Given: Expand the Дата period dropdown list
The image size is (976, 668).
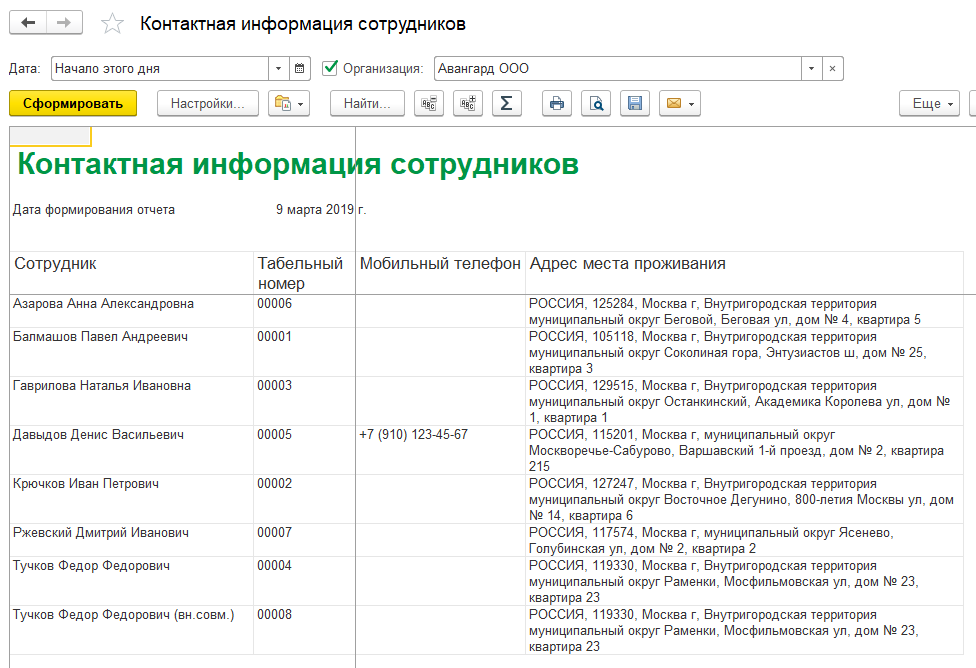Looking at the screenshot, I should click(x=278, y=69).
